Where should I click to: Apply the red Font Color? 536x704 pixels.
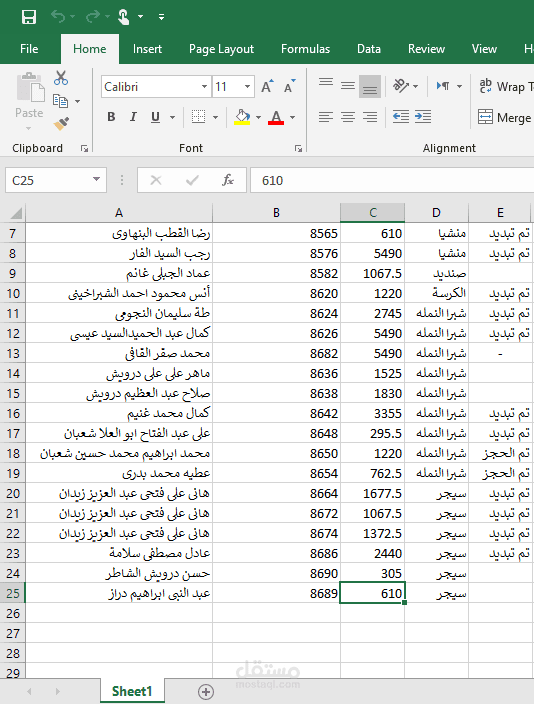click(x=276, y=117)
